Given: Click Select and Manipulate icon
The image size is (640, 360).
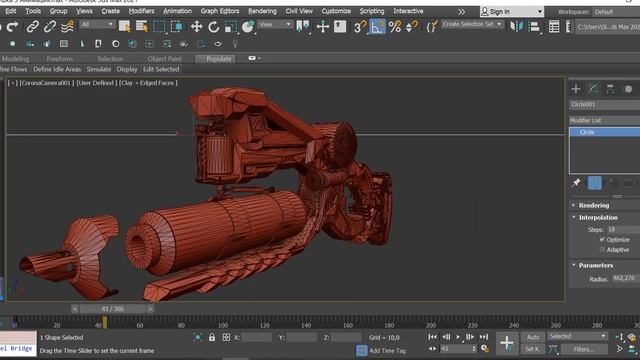Looking at the screenshot, I should coord(323,27).
